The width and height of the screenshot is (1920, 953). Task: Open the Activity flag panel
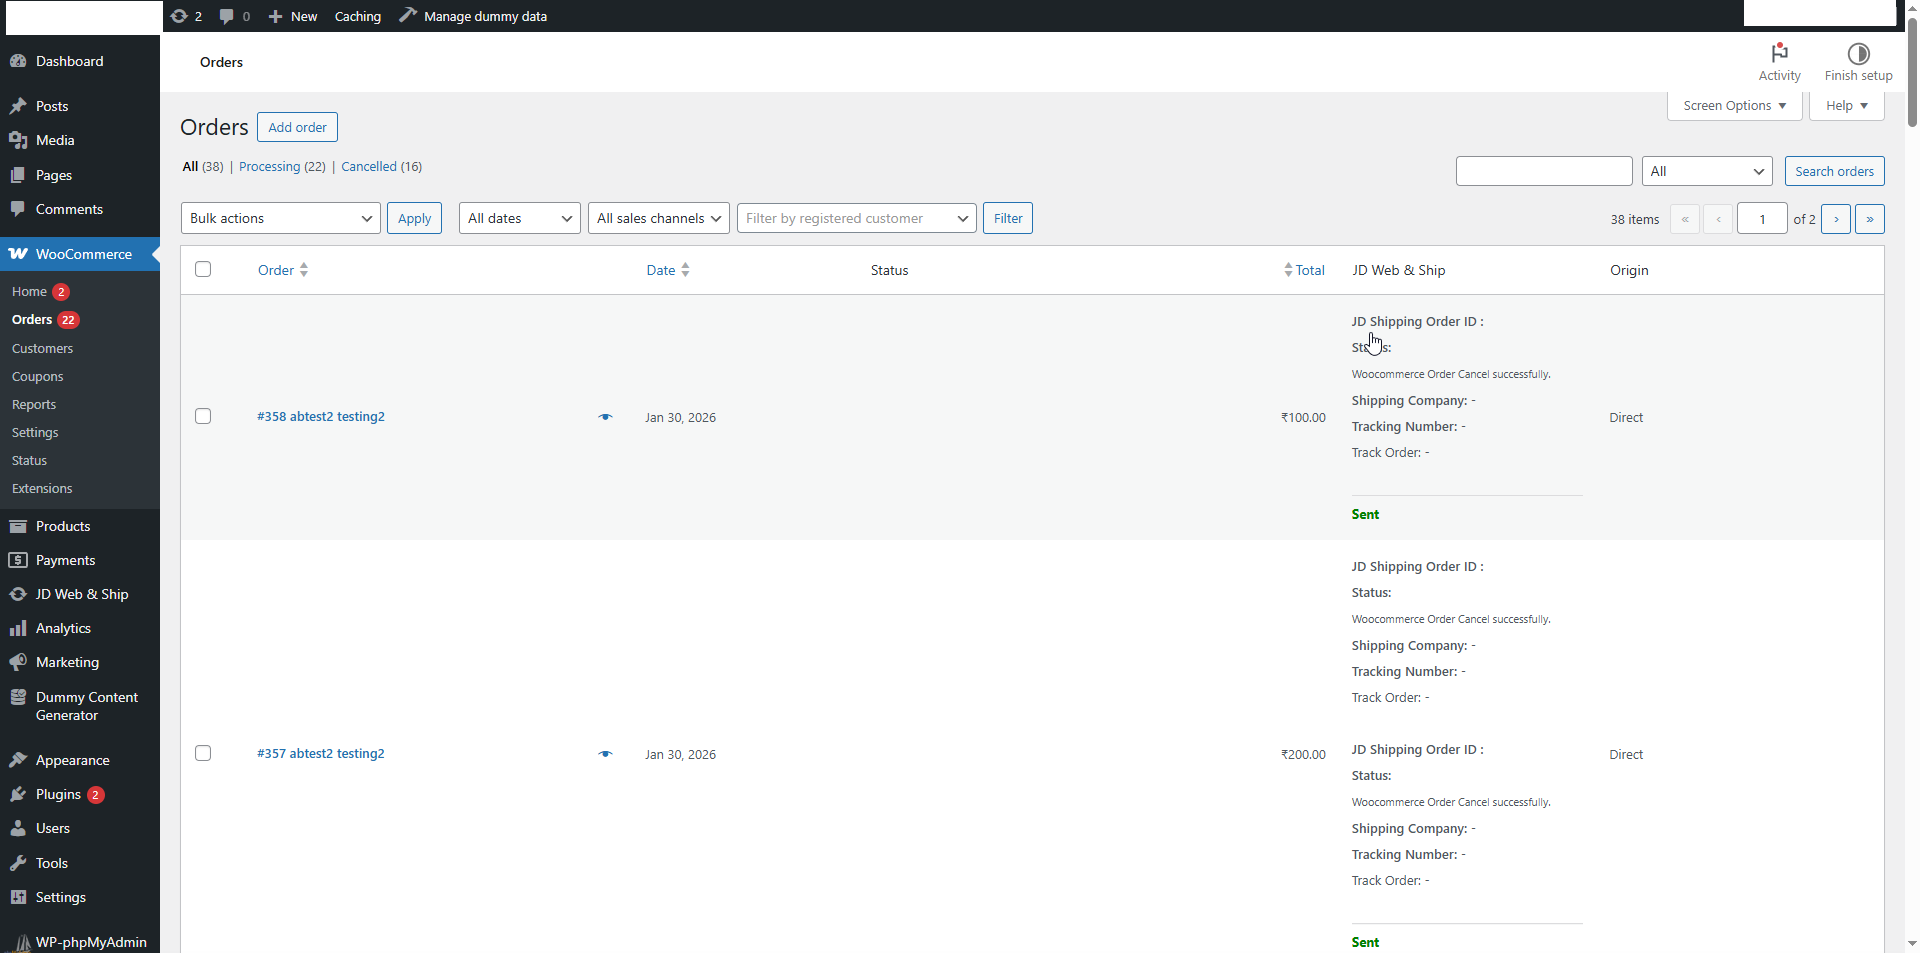pyautogui.click(x=1779, y=62)
